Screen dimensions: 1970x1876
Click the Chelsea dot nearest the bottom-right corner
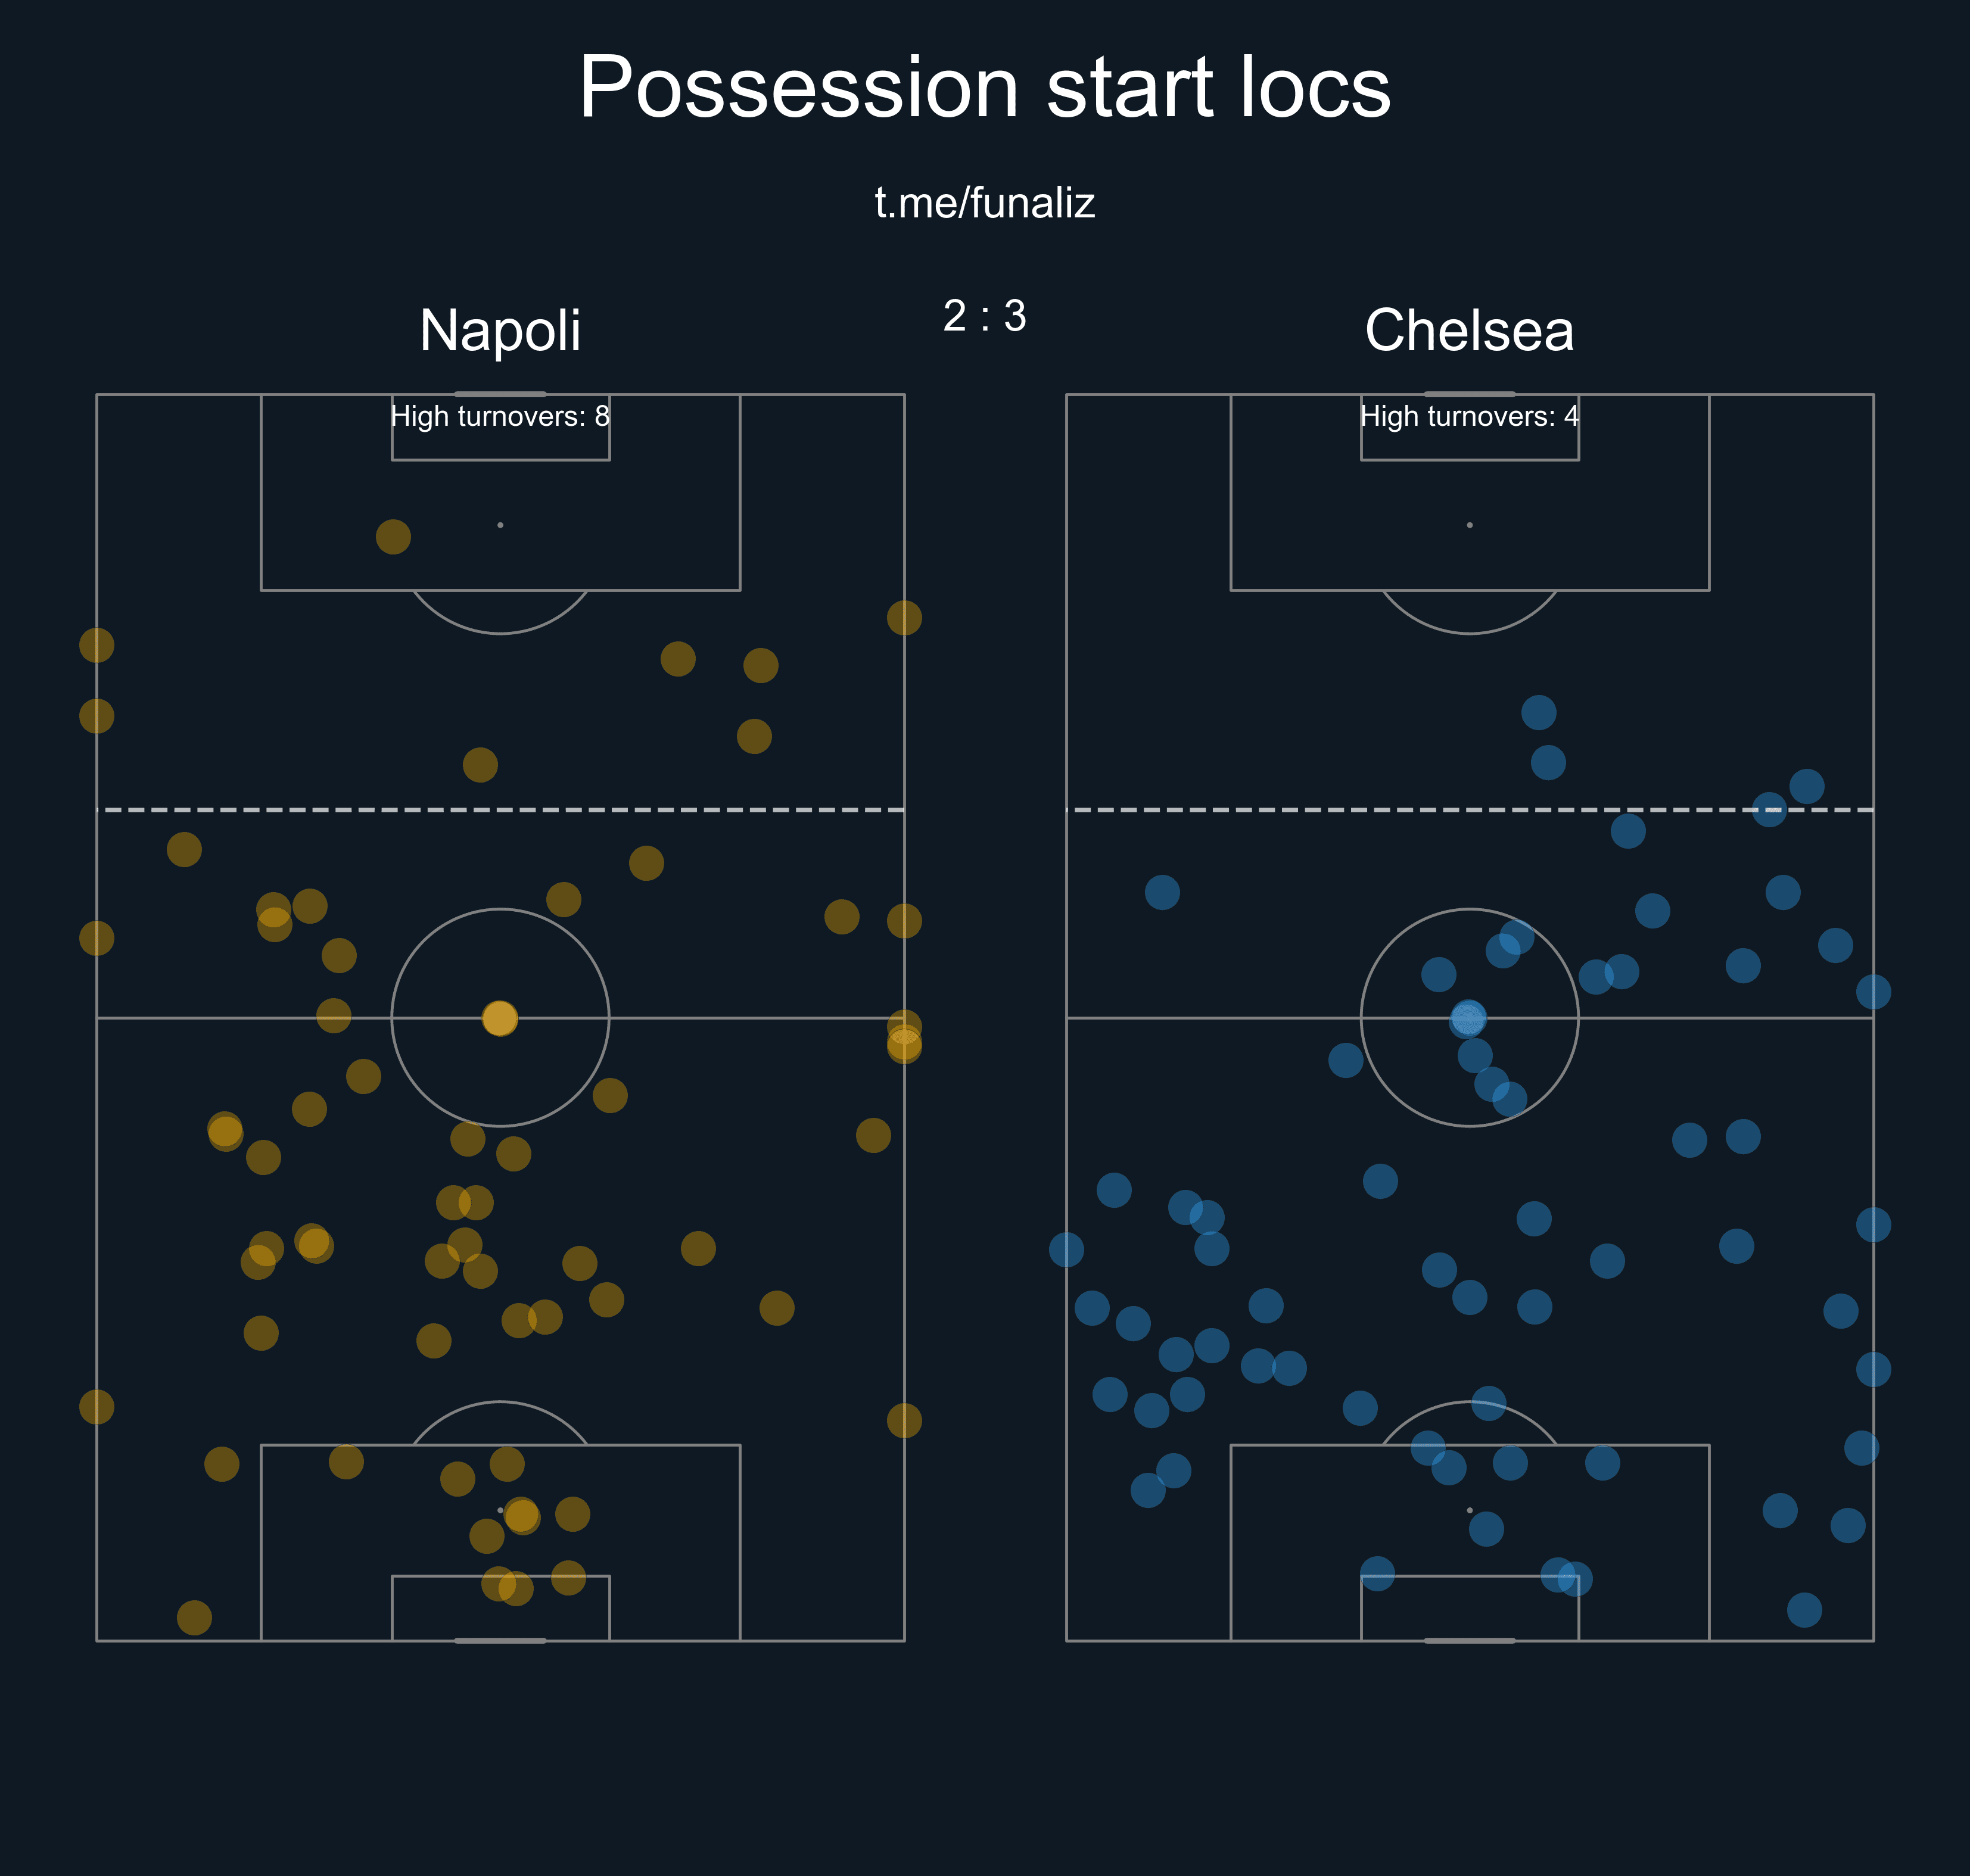pos(1804,1610)
